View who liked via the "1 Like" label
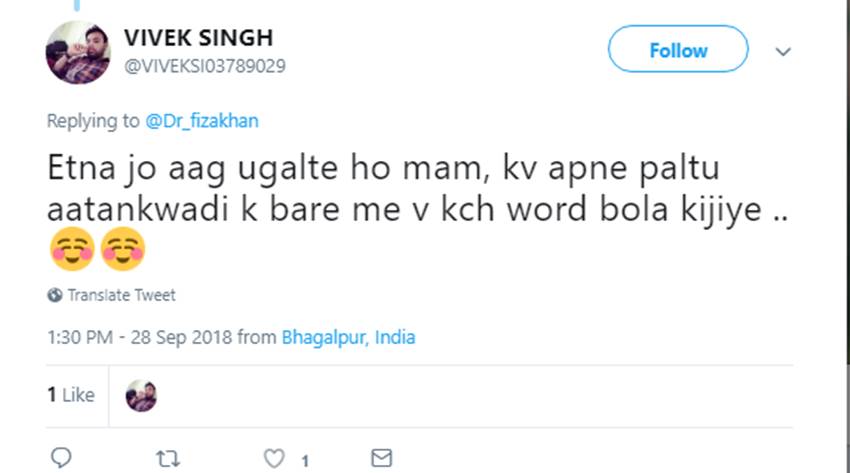Image resolution: width=850 pixels, height=473 pixels. (70, 395)
